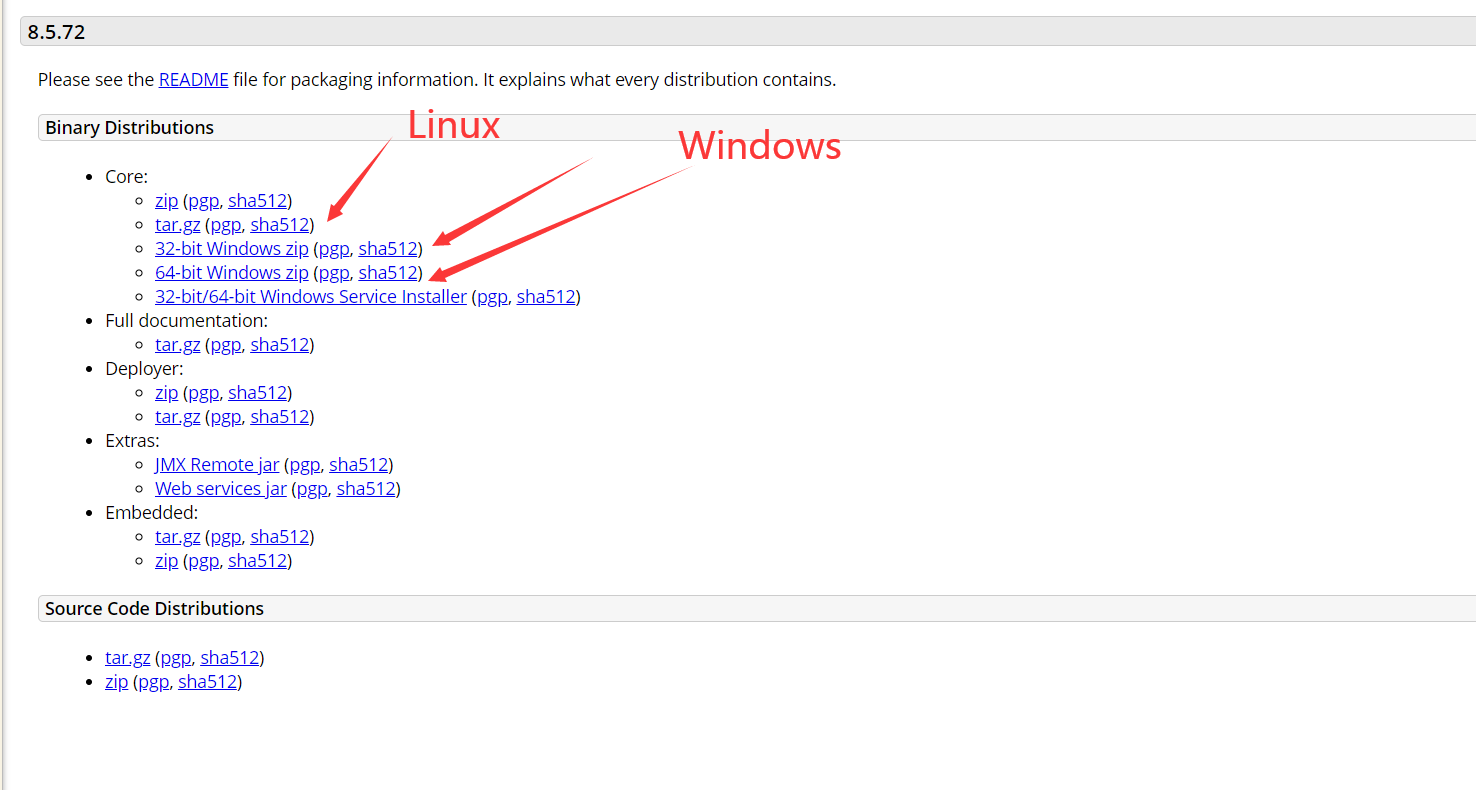Open sha512 for source code tar.gz
This screenshot has width=1476, height=790.
click(x=229, y=658)
